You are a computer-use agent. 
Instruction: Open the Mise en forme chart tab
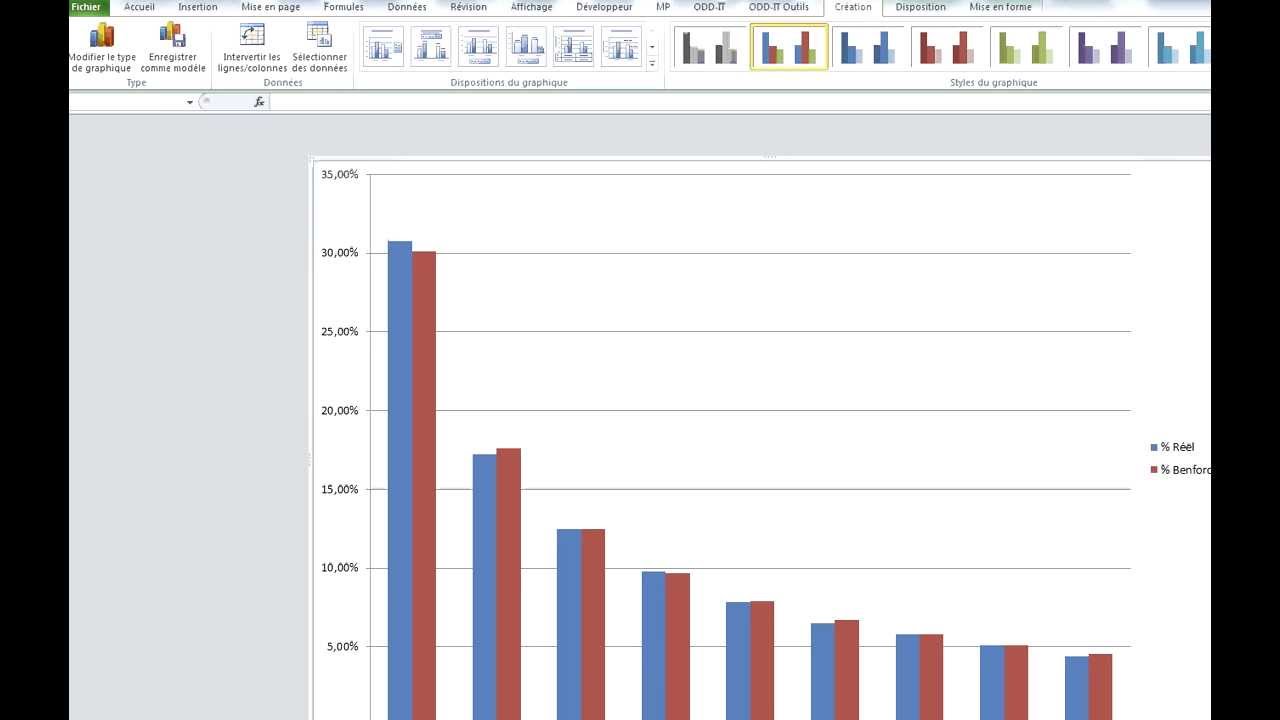(1000, 7)
